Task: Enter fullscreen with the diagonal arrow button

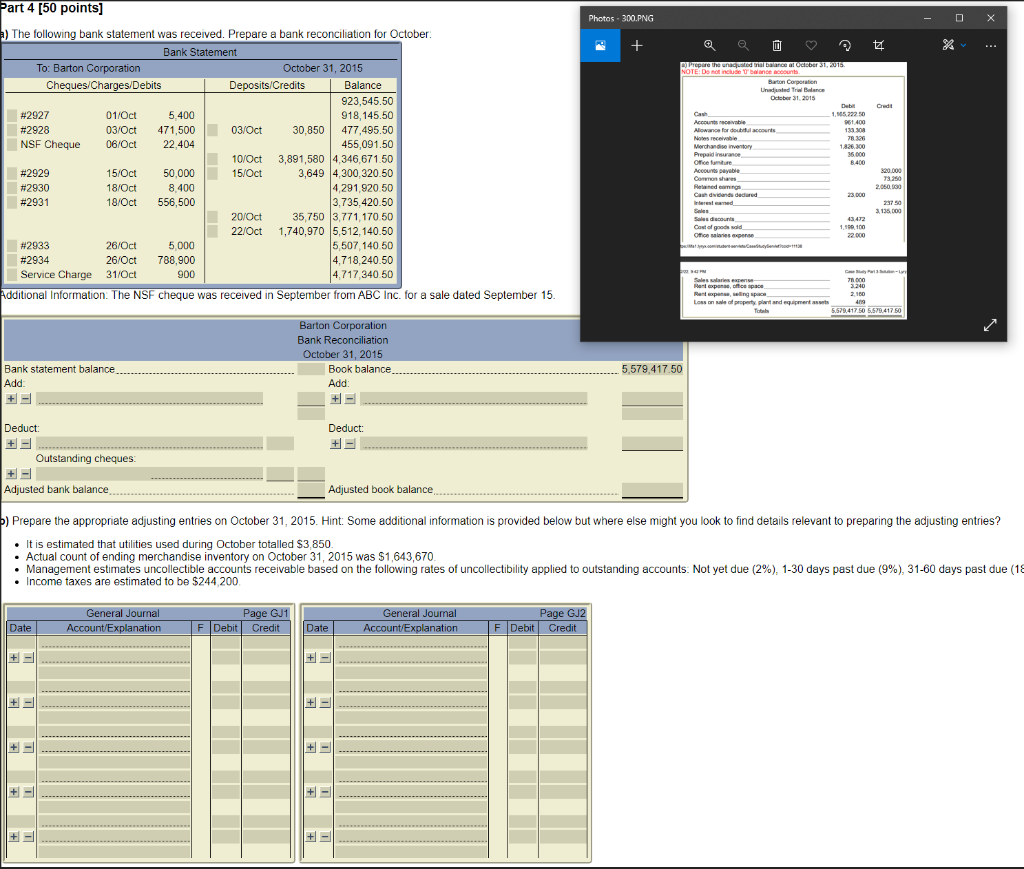Action: point(990,325)
